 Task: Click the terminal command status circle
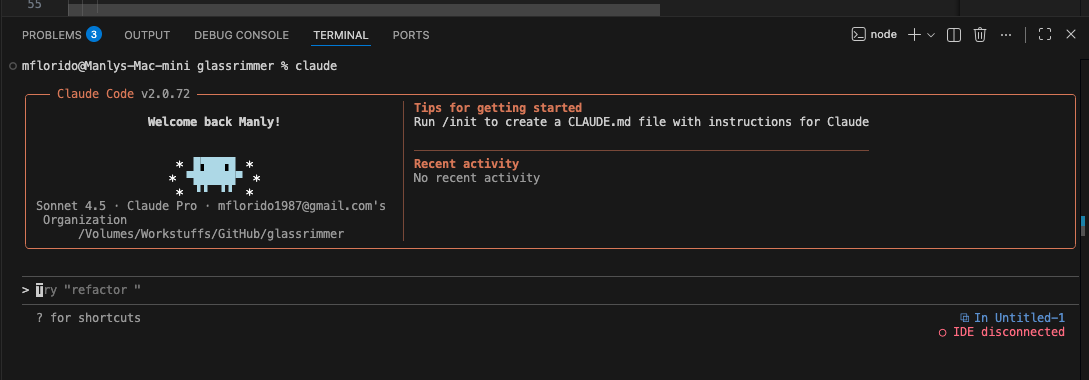(13, 66)
